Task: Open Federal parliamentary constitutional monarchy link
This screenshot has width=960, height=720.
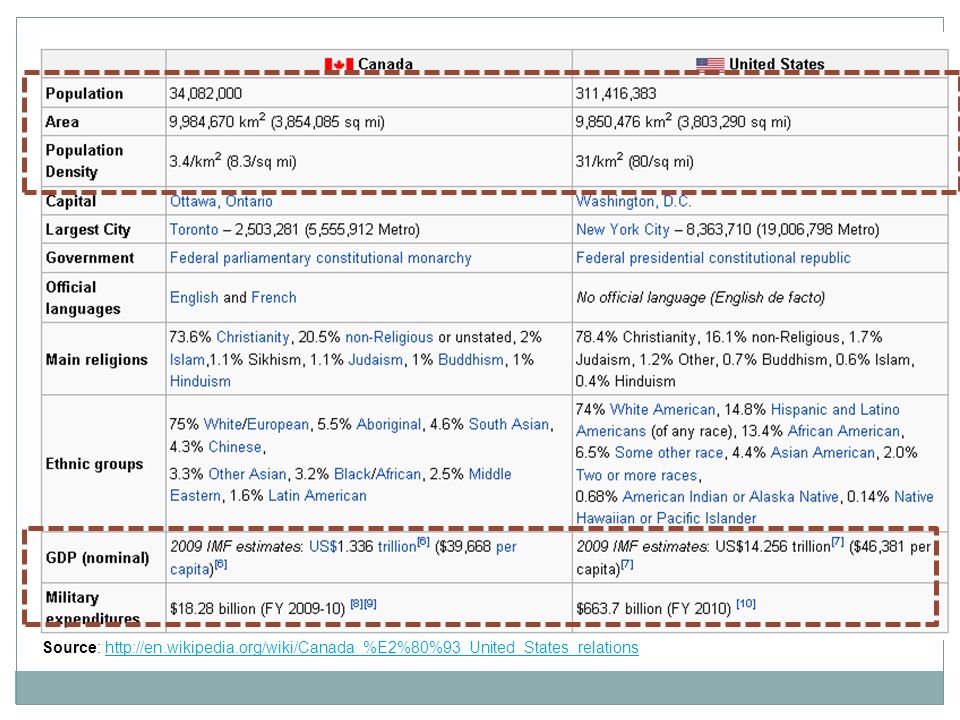Action: tap(321, 258)
